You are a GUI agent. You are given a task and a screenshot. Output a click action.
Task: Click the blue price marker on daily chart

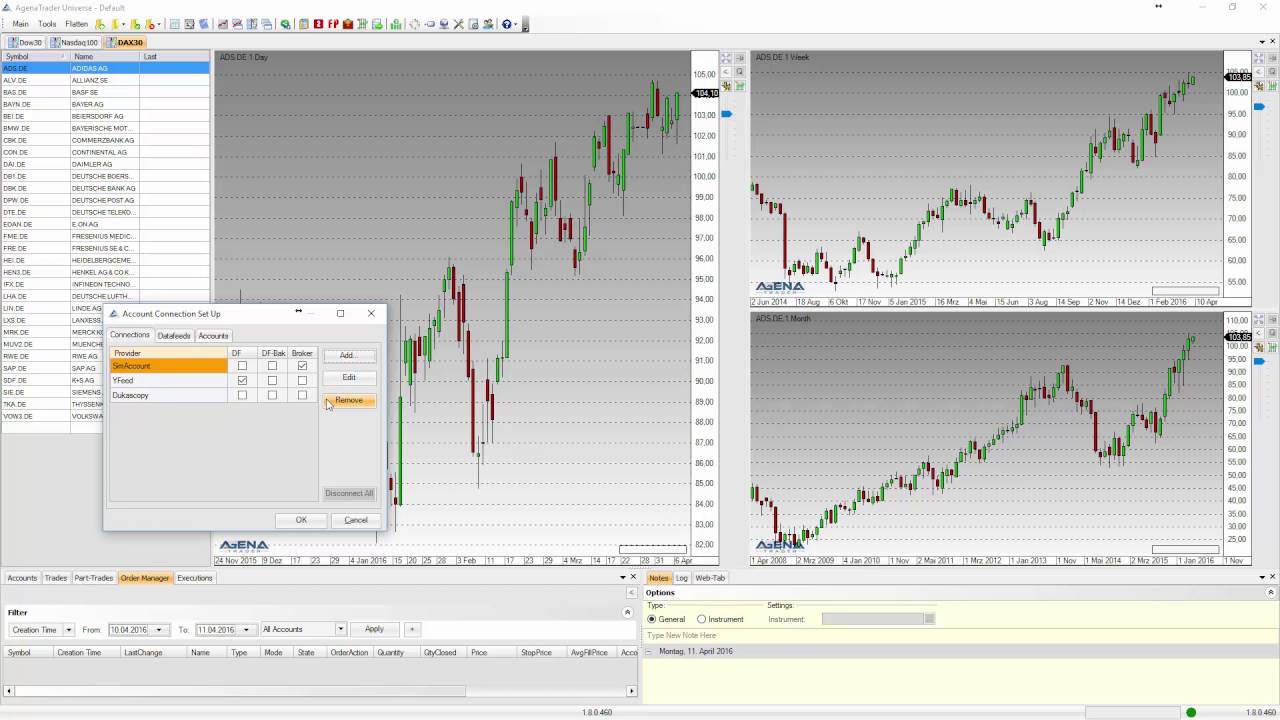pyautogui.click(x=727, y=114)
